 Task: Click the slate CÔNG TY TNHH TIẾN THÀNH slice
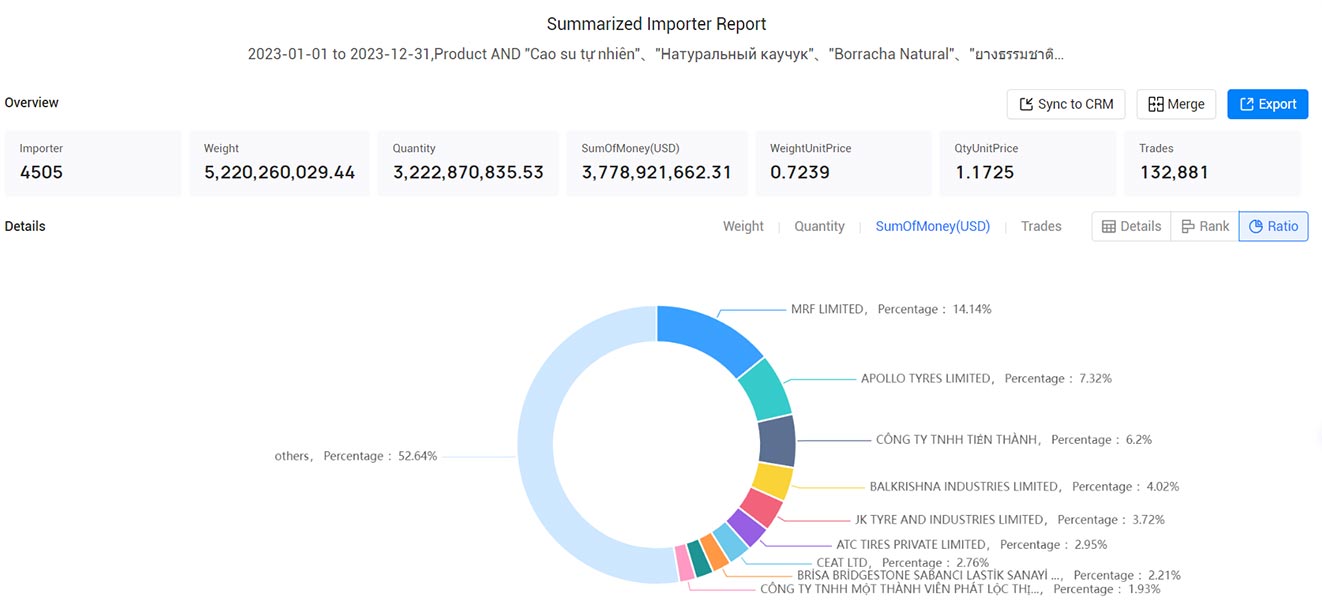pos(777,441)
